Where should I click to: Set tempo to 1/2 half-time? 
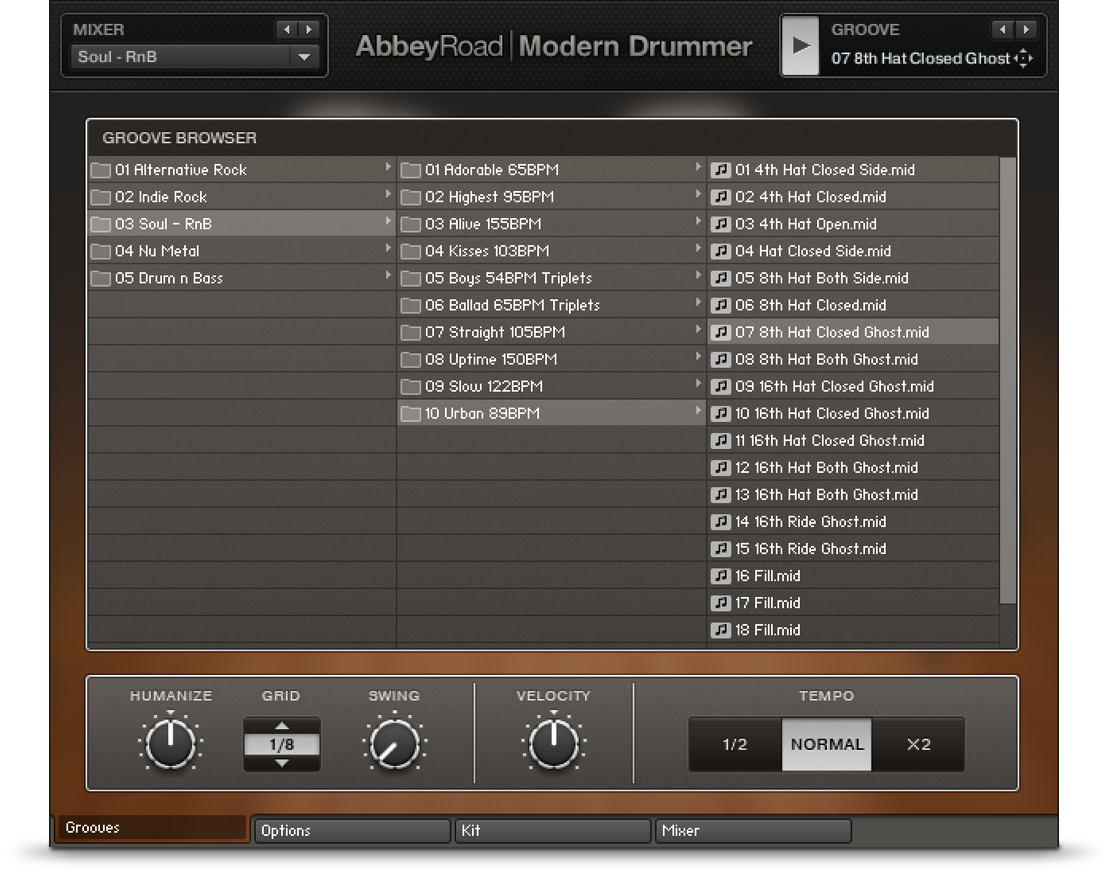click(735, 744)
